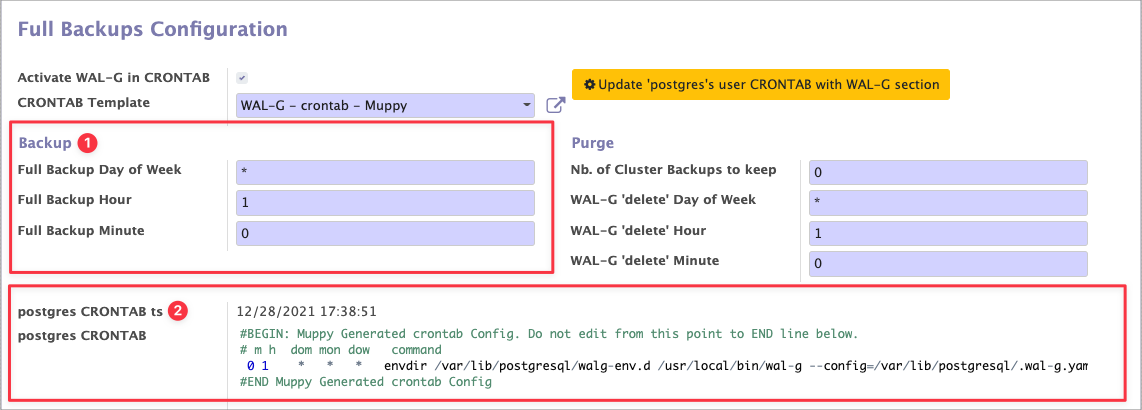Click Update 'postgres's user CRONTAB button
The image size is (1142, 410).
pos(761,84)
